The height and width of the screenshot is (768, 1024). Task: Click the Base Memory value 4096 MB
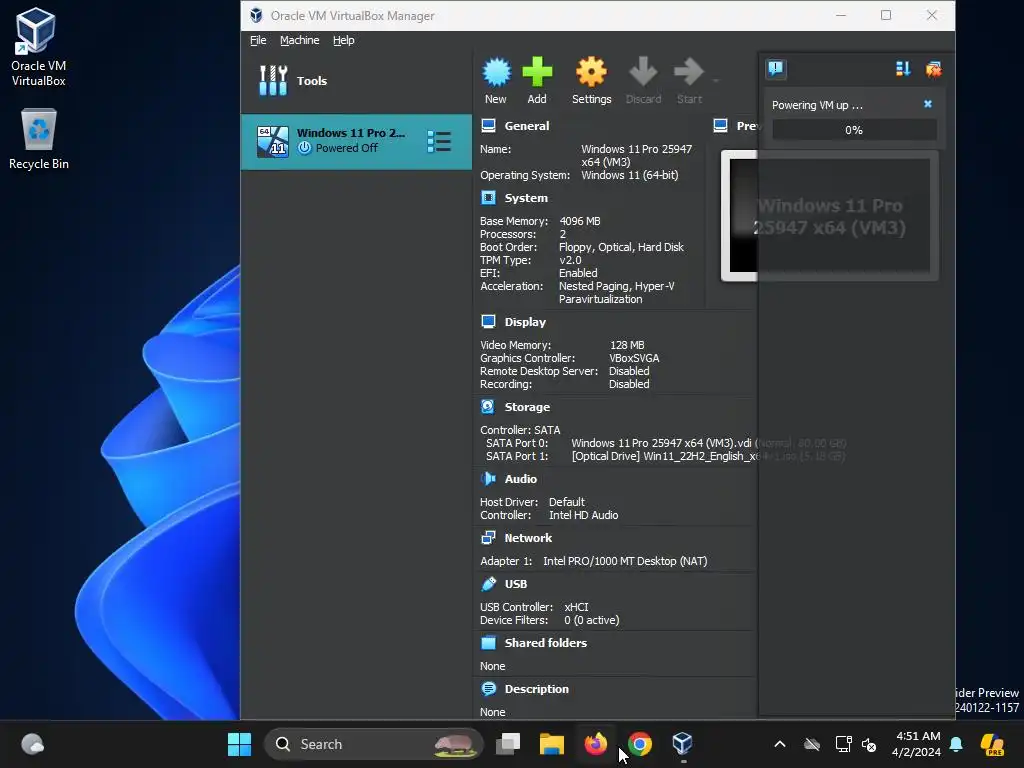[x=579, y=221]
